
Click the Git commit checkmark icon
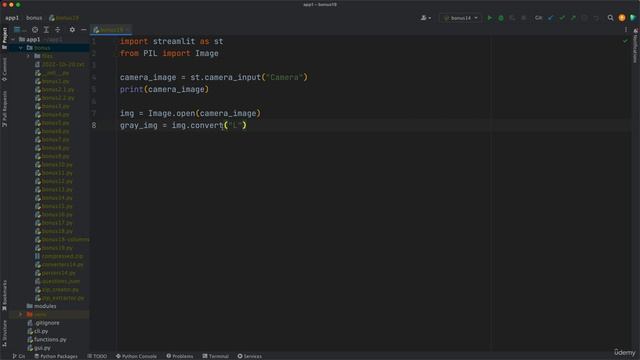(562, 18)
